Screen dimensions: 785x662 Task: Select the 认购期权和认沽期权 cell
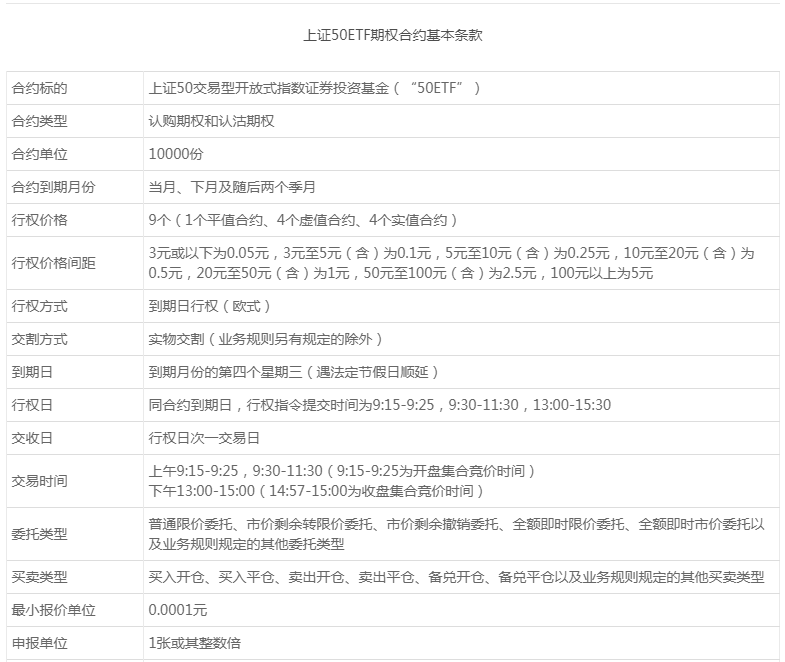coord(211,121)
